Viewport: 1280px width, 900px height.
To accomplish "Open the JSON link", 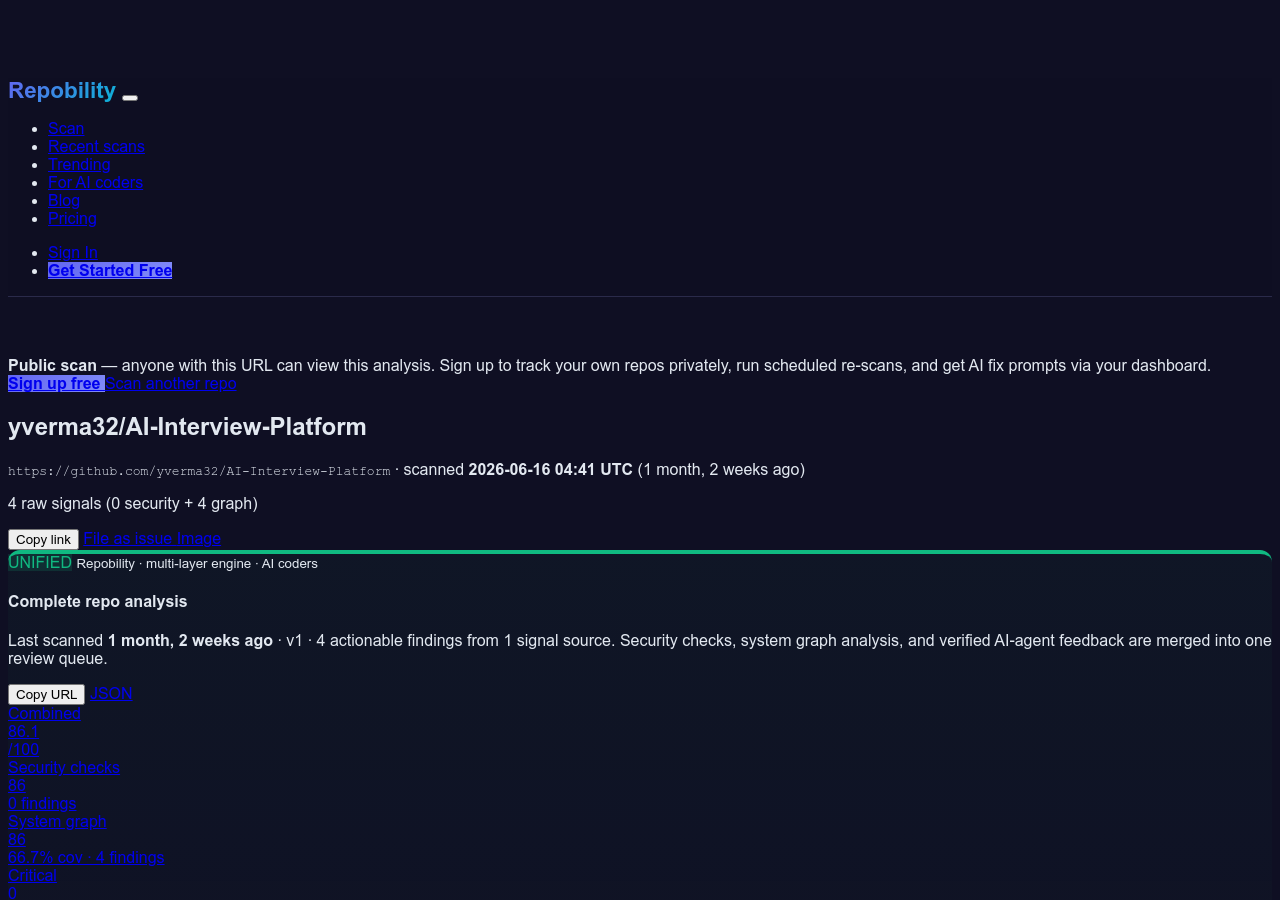I will point(111,693).
